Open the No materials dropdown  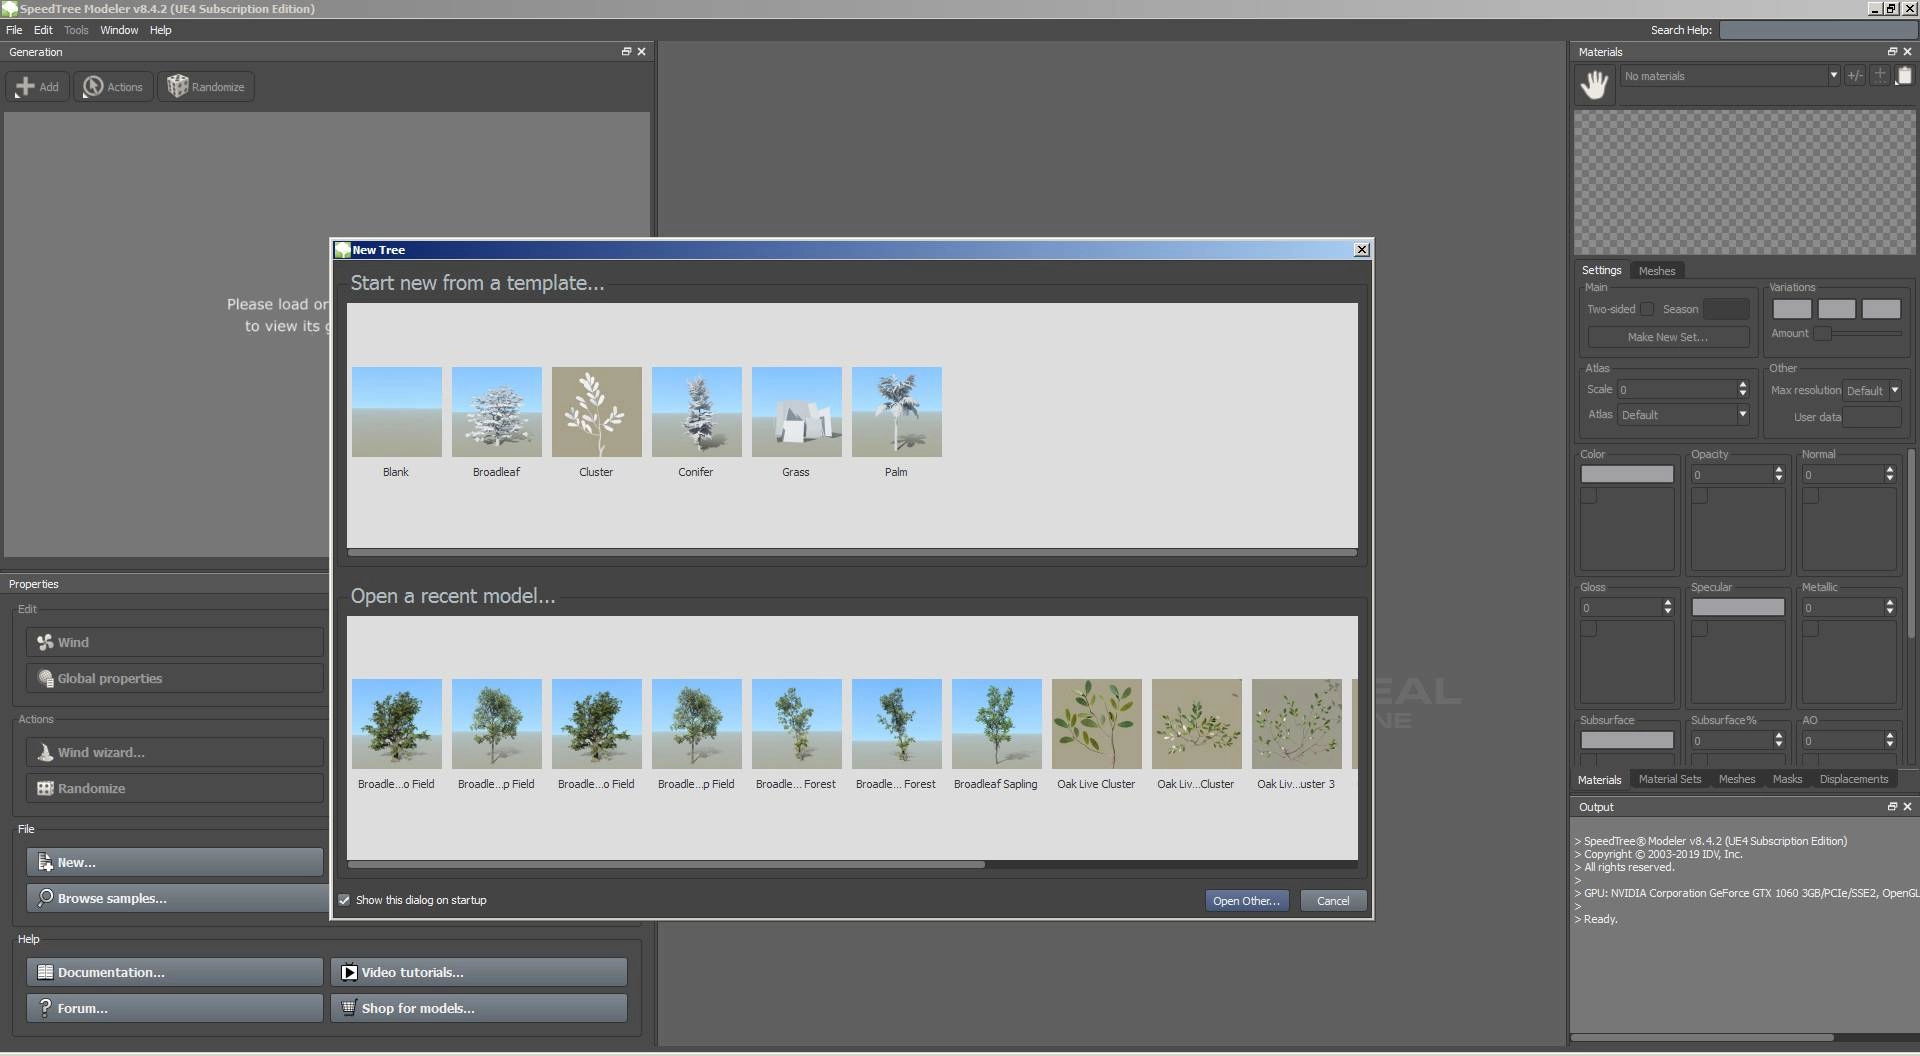(x=1729, y=76)
